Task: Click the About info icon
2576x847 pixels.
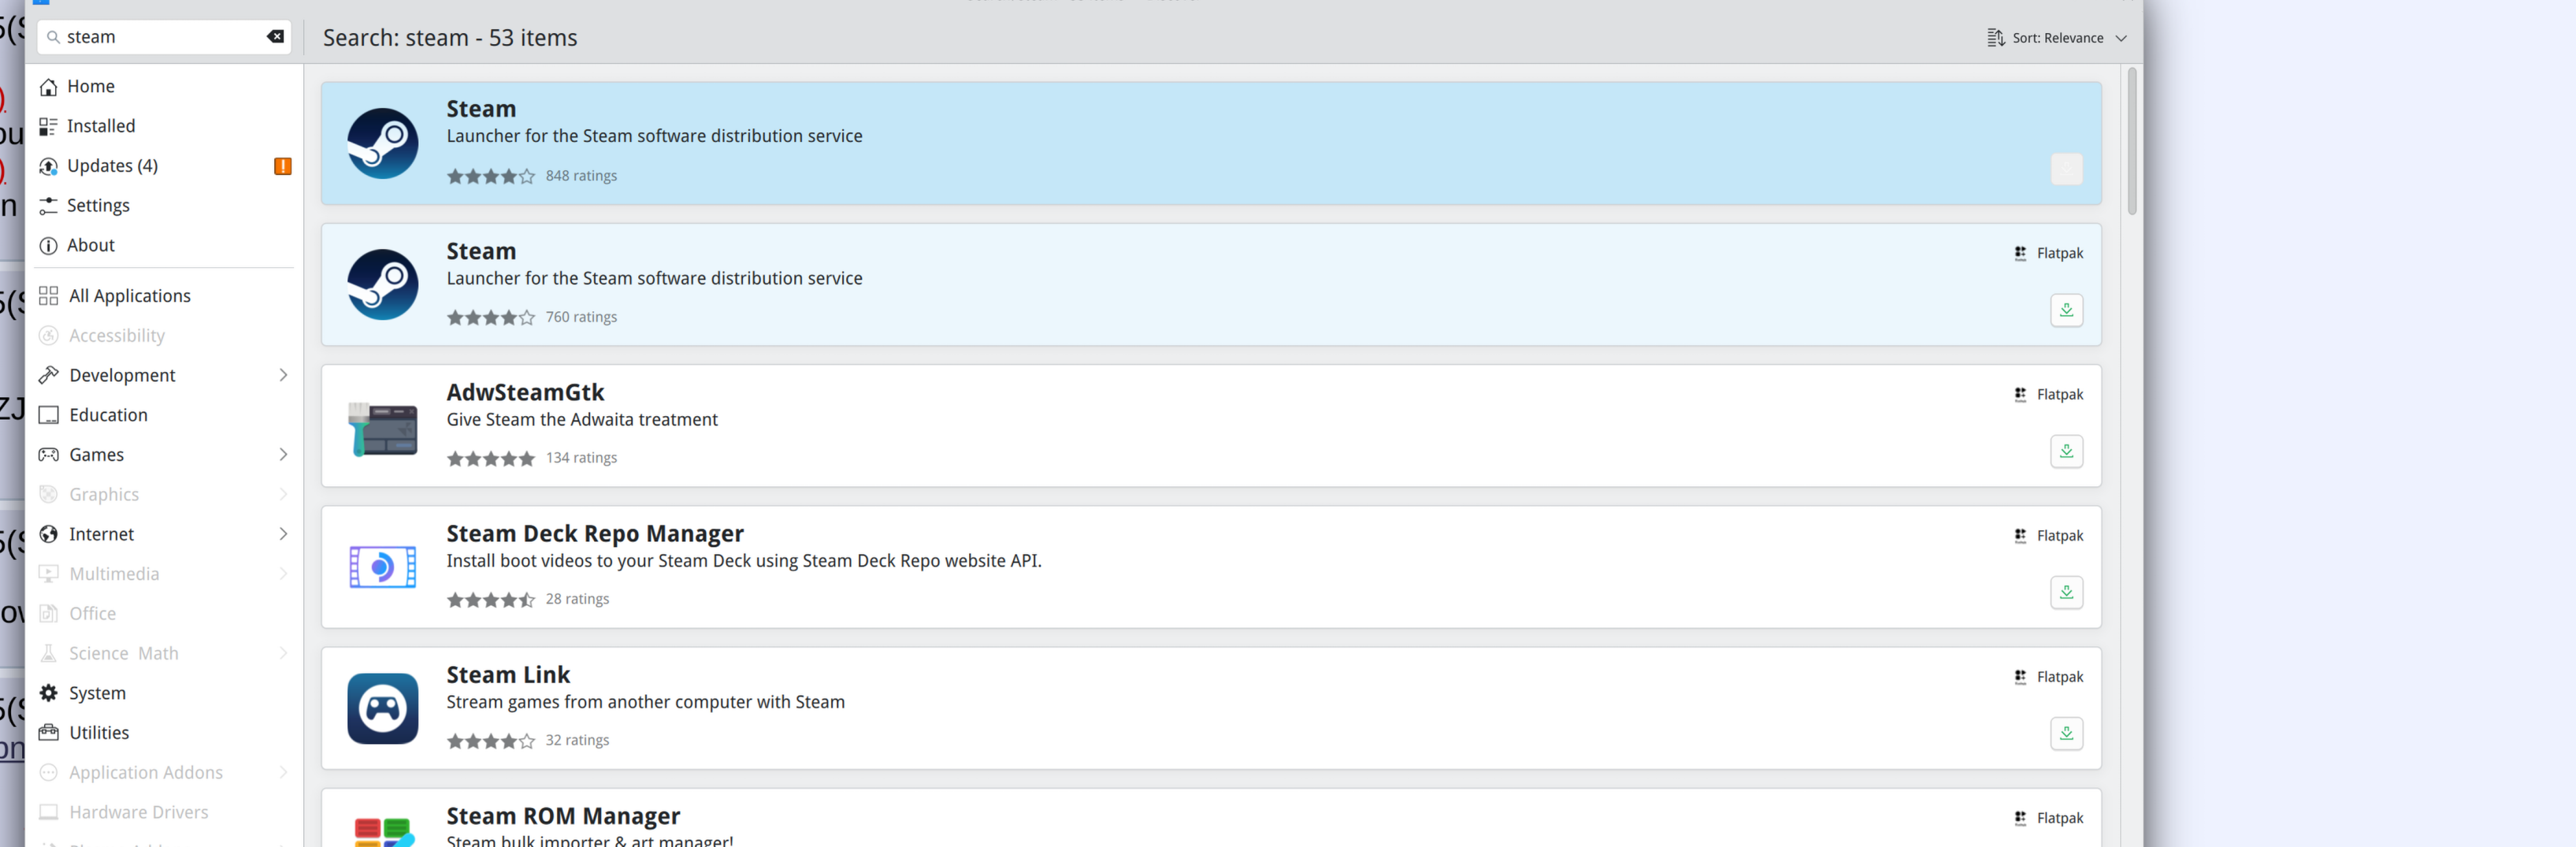Action: (48, 246)
